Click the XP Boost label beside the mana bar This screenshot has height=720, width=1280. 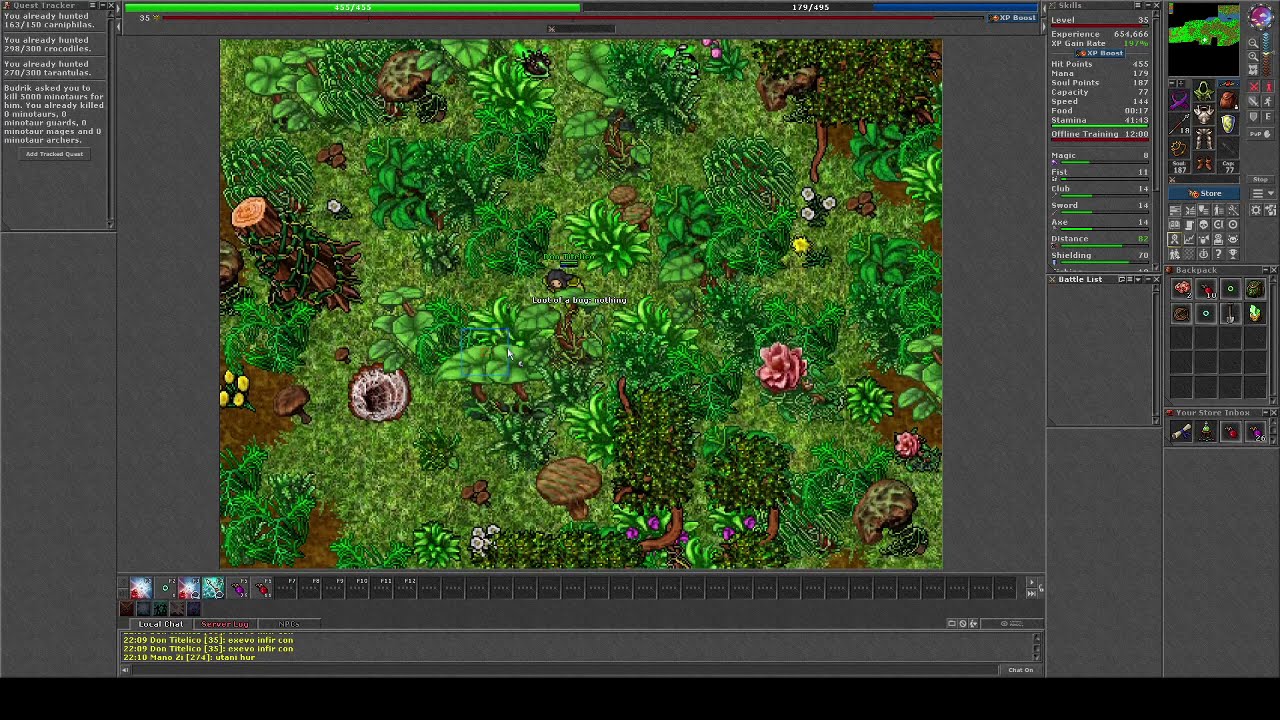pos(1013,17)
